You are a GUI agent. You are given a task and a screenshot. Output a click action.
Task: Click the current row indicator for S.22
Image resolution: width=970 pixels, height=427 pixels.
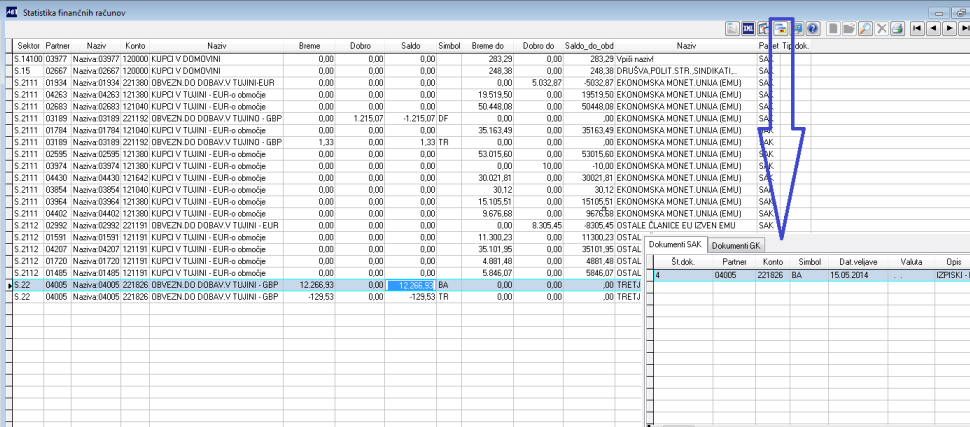click(9, 285)
